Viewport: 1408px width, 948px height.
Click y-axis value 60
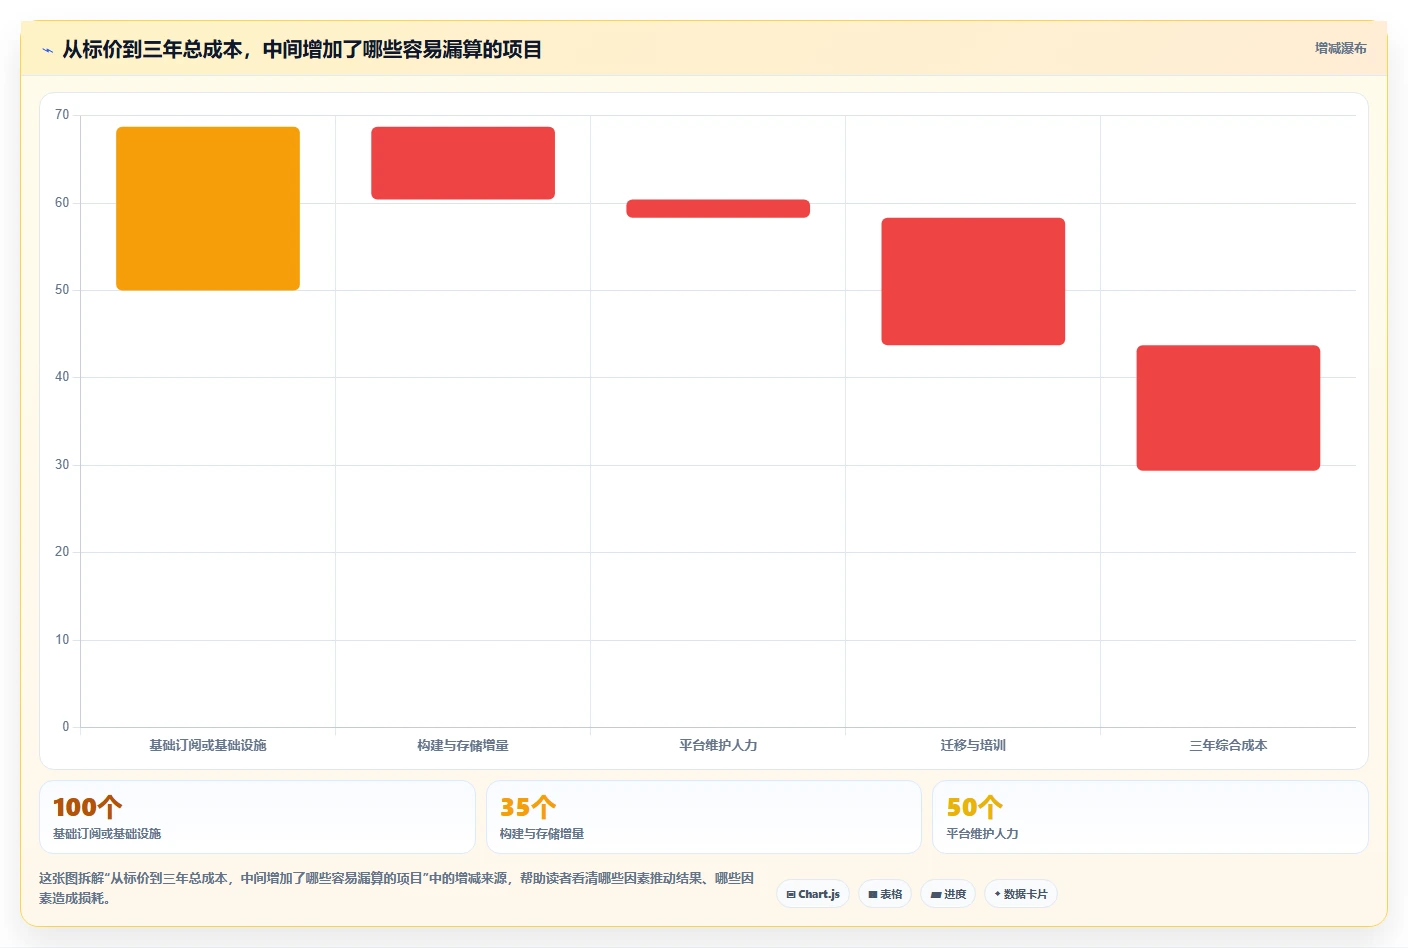click(x=62, y=203)
